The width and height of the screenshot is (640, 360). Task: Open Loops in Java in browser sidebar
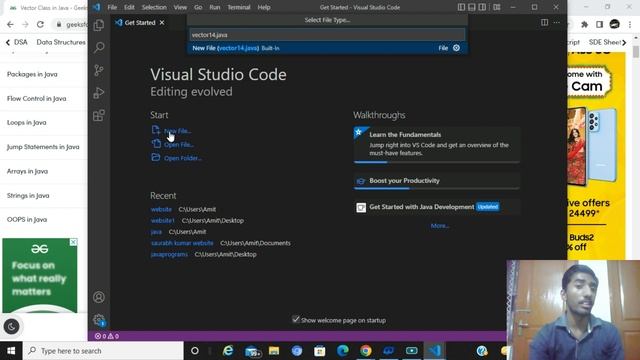click(x=27, y=122)
